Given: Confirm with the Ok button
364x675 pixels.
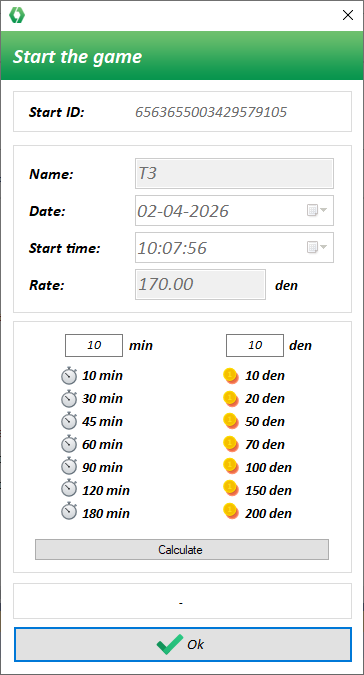Looking at the screenshot, I should pyautogui.click(x=182, y=644).
